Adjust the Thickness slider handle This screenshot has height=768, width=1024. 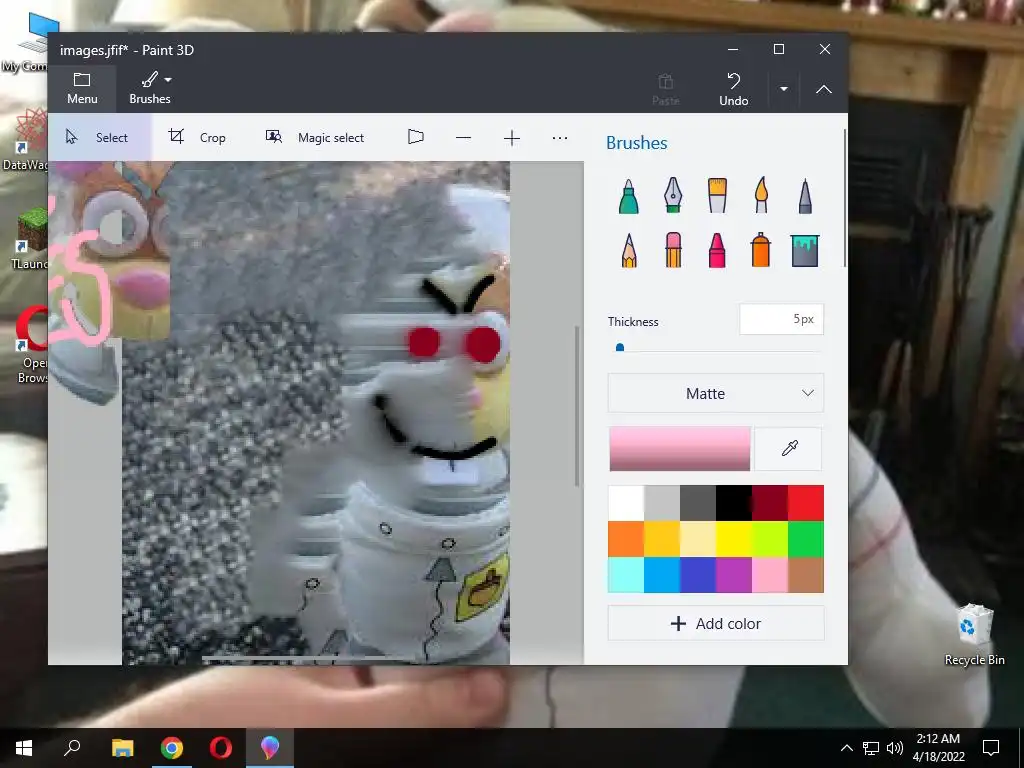click(x=620, y=347)
